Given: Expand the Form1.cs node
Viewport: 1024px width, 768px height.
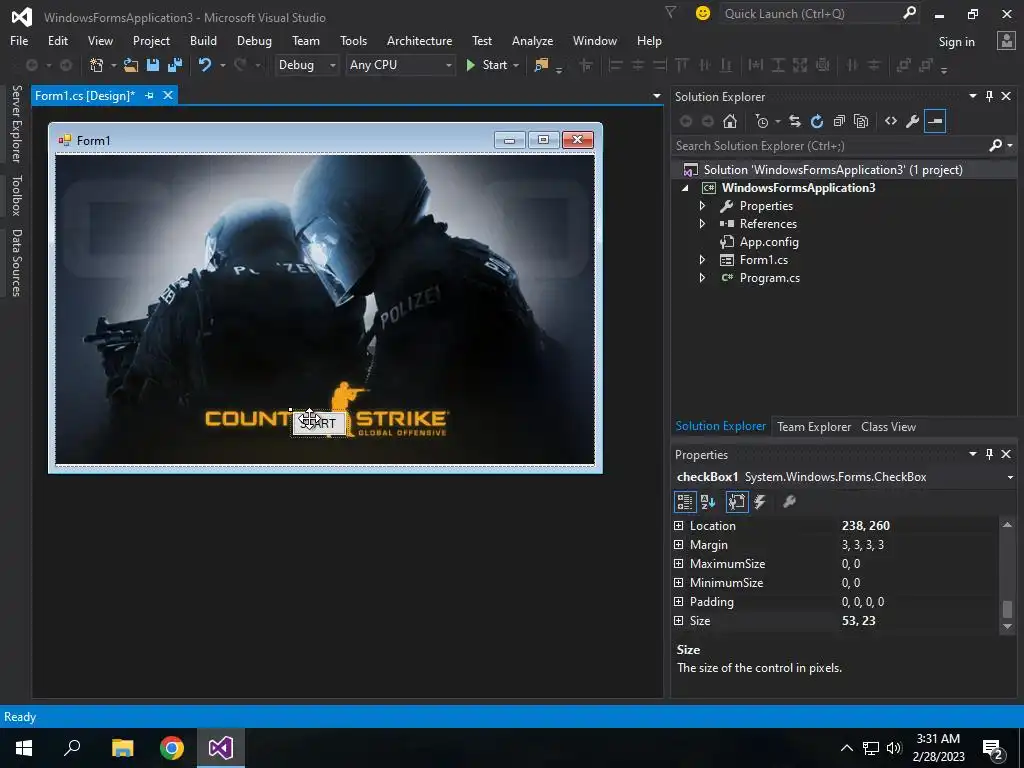Looking at the screenshot, I should pos(703,259).
